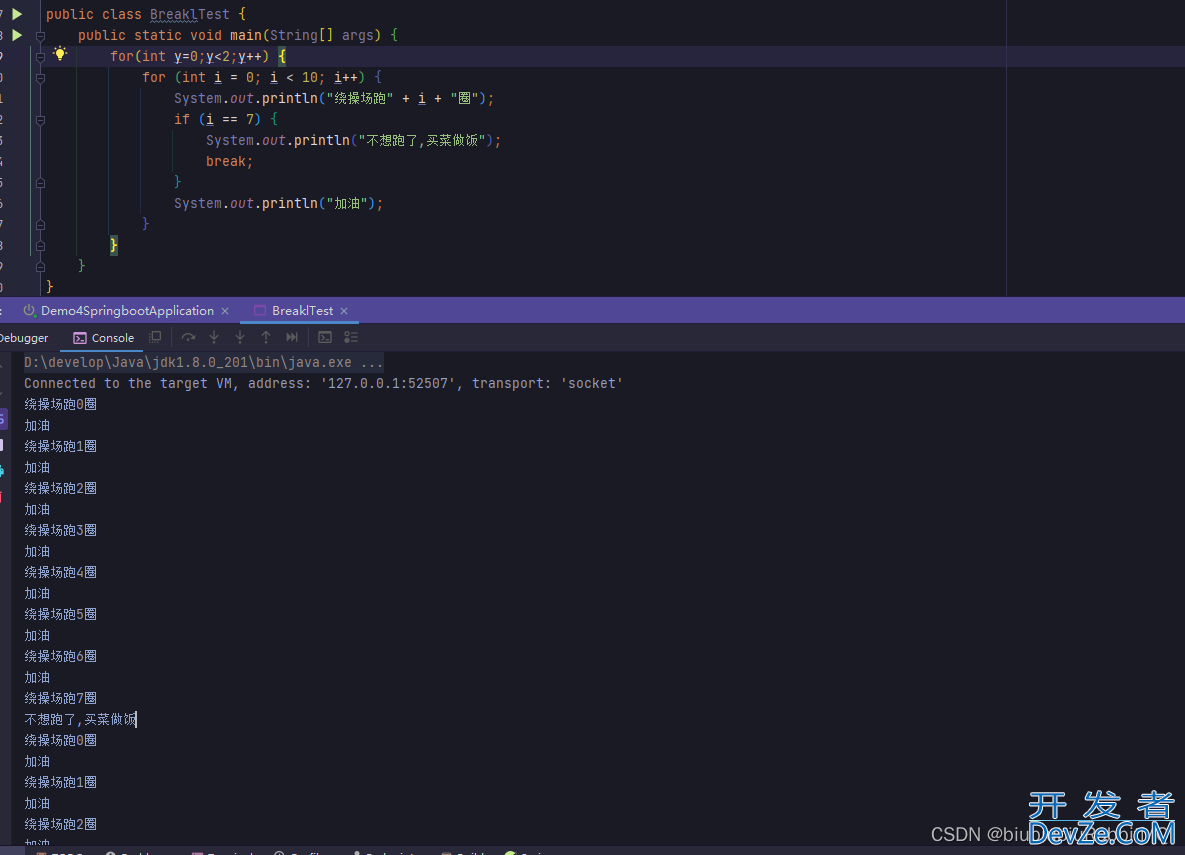Close the BreaklTest debug tab

click(344, 311)
